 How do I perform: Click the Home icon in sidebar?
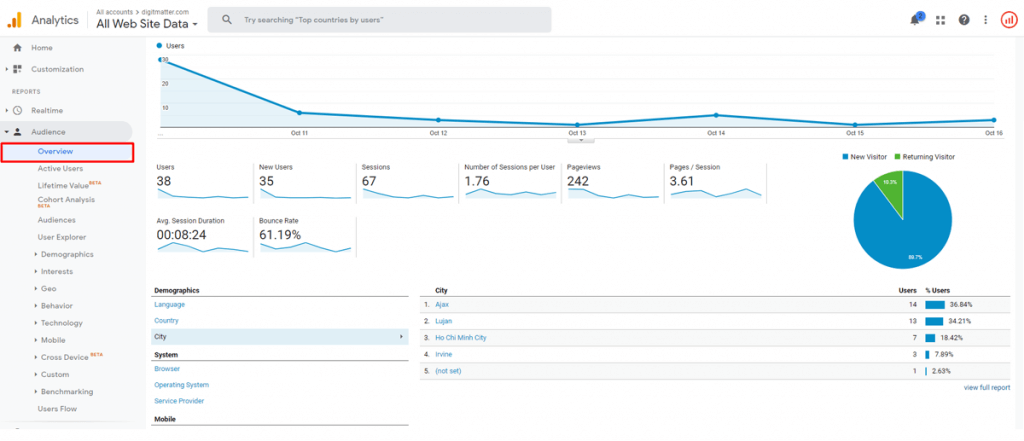tap(17, 48)
